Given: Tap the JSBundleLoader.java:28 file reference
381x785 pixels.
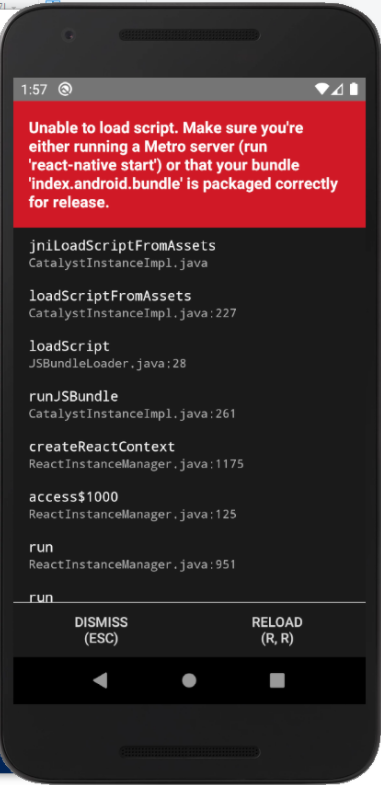Looking at the screenshot, I should tap(108, 363).
